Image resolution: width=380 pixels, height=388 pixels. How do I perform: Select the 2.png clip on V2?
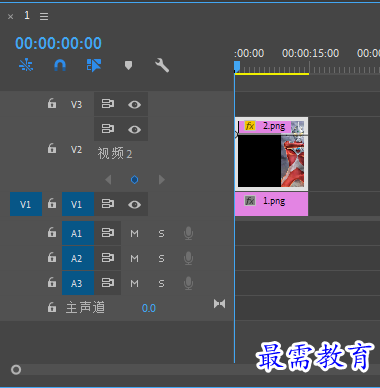[271, 154]
